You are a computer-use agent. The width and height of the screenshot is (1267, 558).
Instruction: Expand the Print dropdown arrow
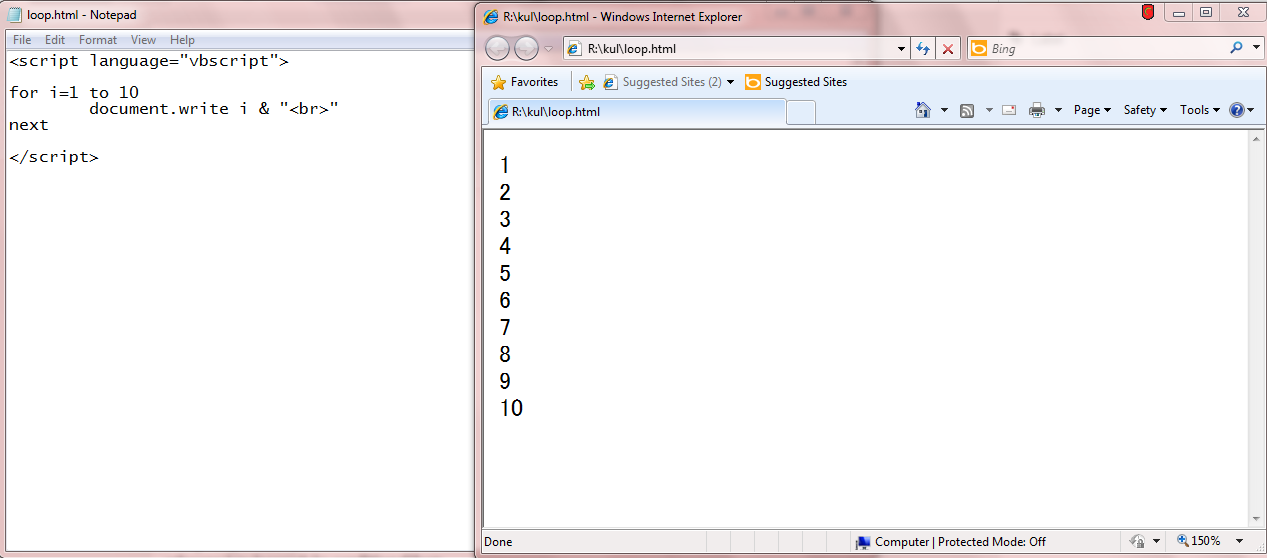[x=1058, y=110]
